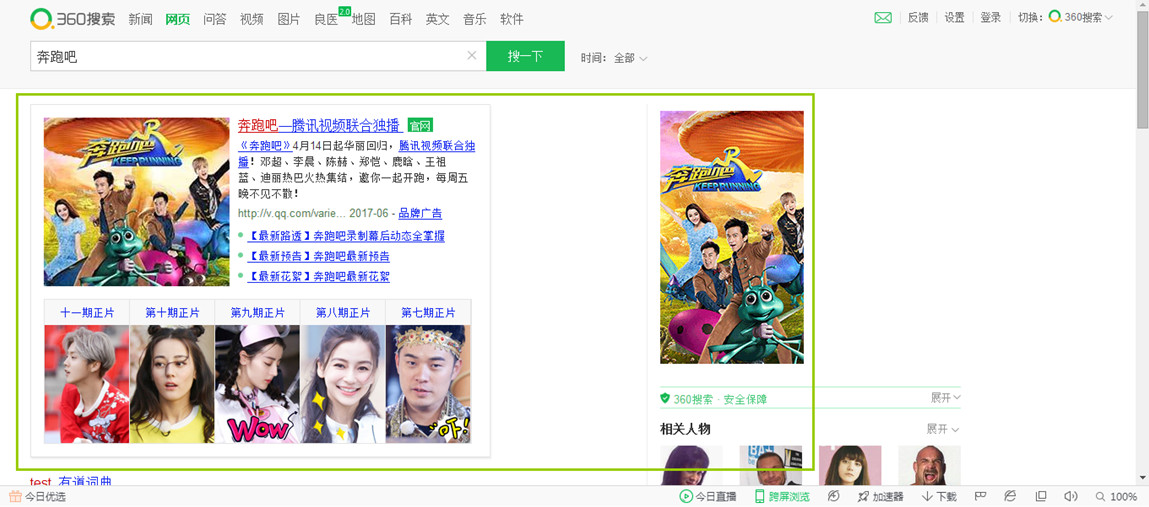The height and width of the screenshot is (507, 1149).
Task: Click the bald man thumbnail under 相关人物
Action: coord(929,465)
